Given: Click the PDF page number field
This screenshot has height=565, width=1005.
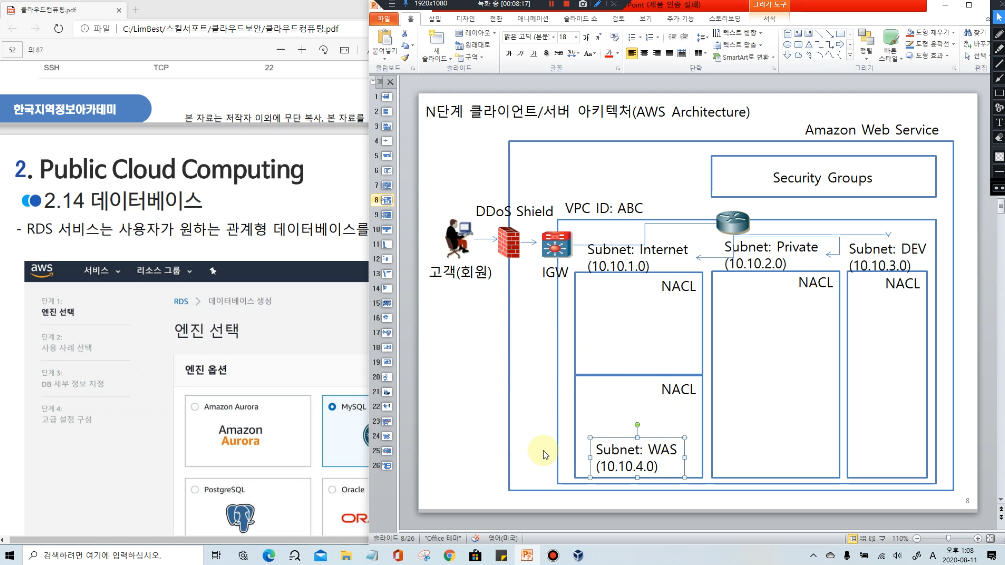Looking at the screenshot, I should click(x=12, y=50).
